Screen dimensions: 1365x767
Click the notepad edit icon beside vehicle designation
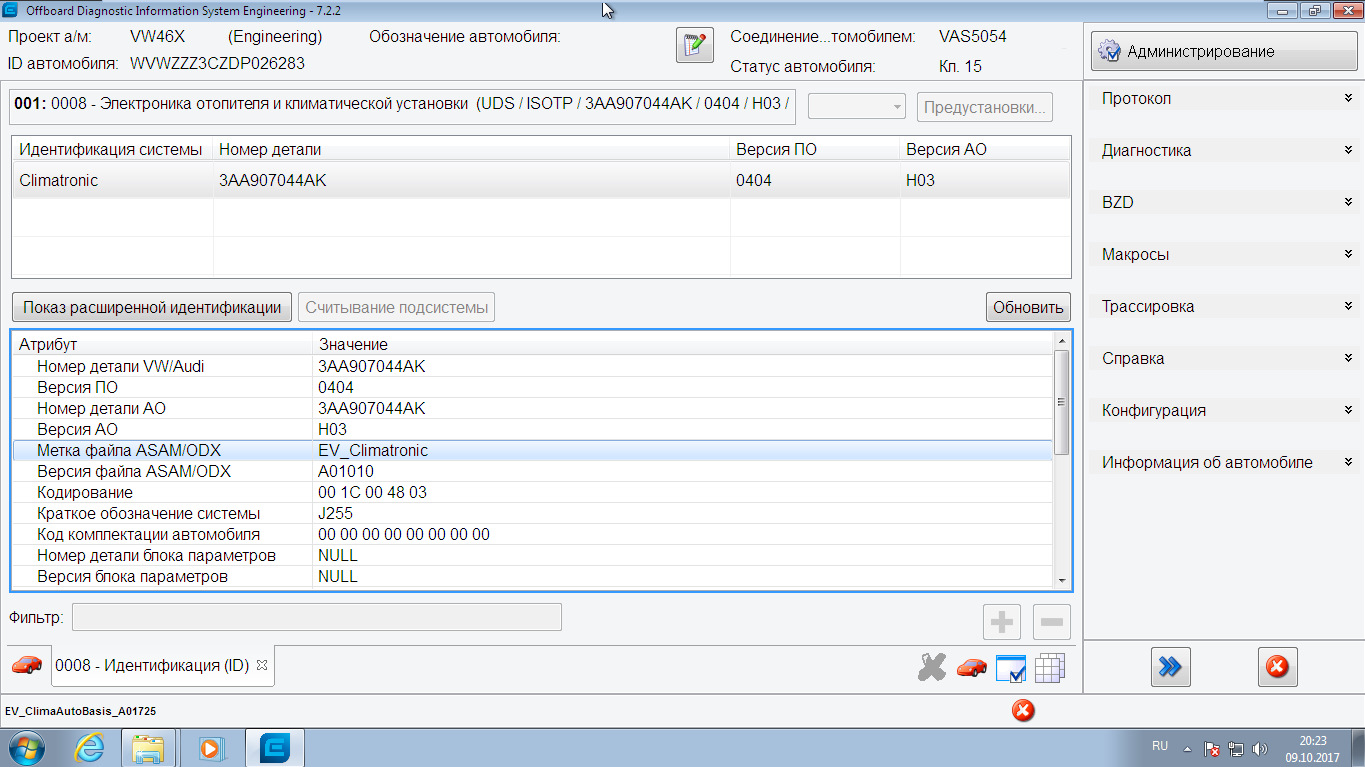(x=695, y=46)
